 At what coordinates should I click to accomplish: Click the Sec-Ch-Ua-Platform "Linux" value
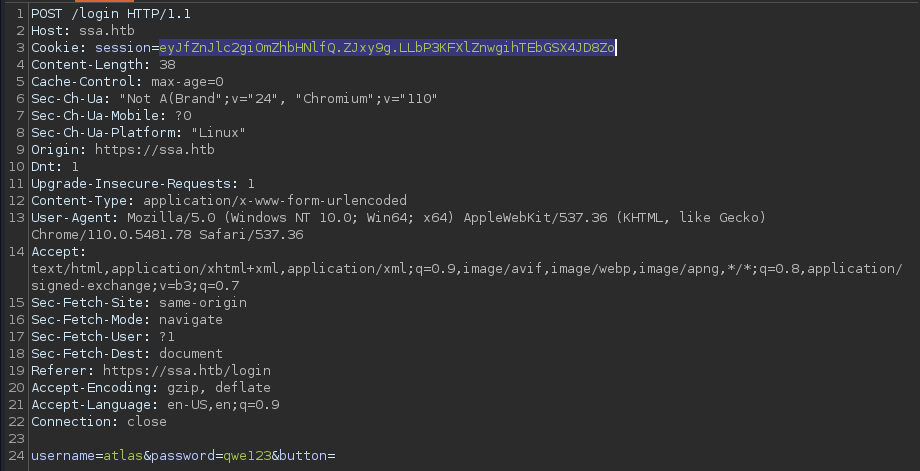(x=218, y=133)
